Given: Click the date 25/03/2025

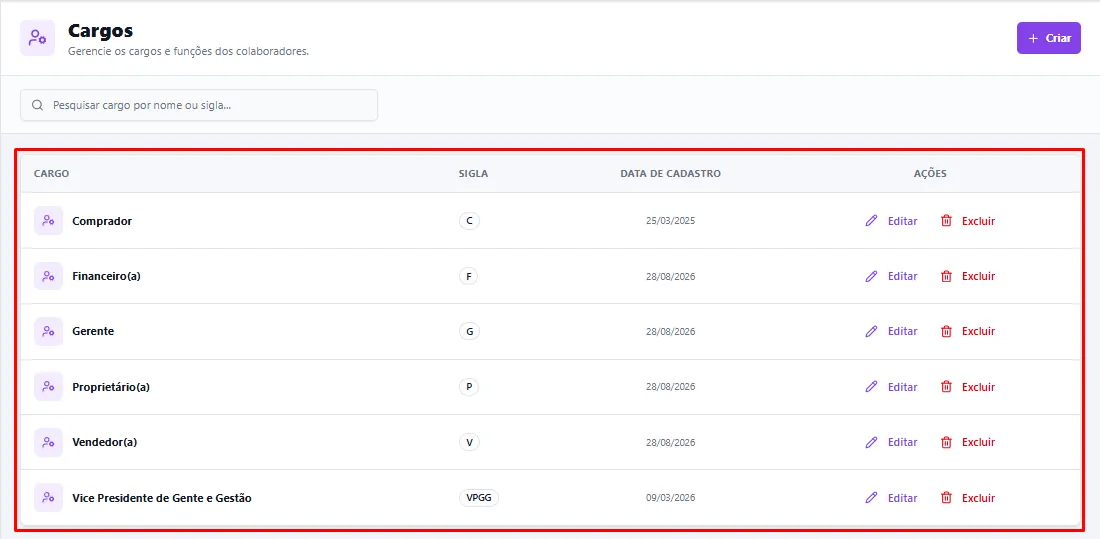Looking at the screenshot, I should pyautogui.click(x=671, y=220).
